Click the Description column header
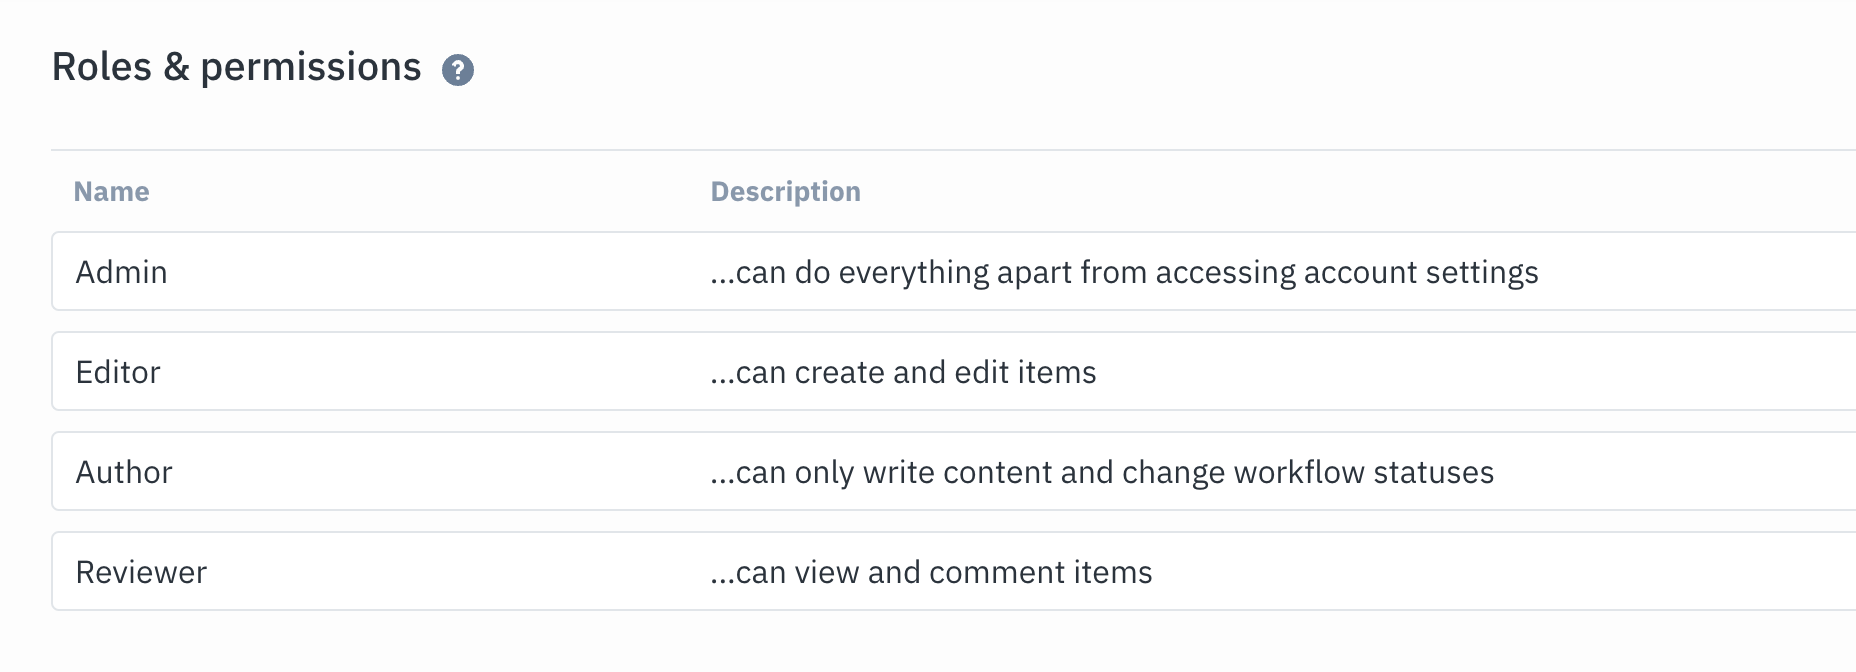The width and height of the screenshot is (1856, 672). [786, 192]
